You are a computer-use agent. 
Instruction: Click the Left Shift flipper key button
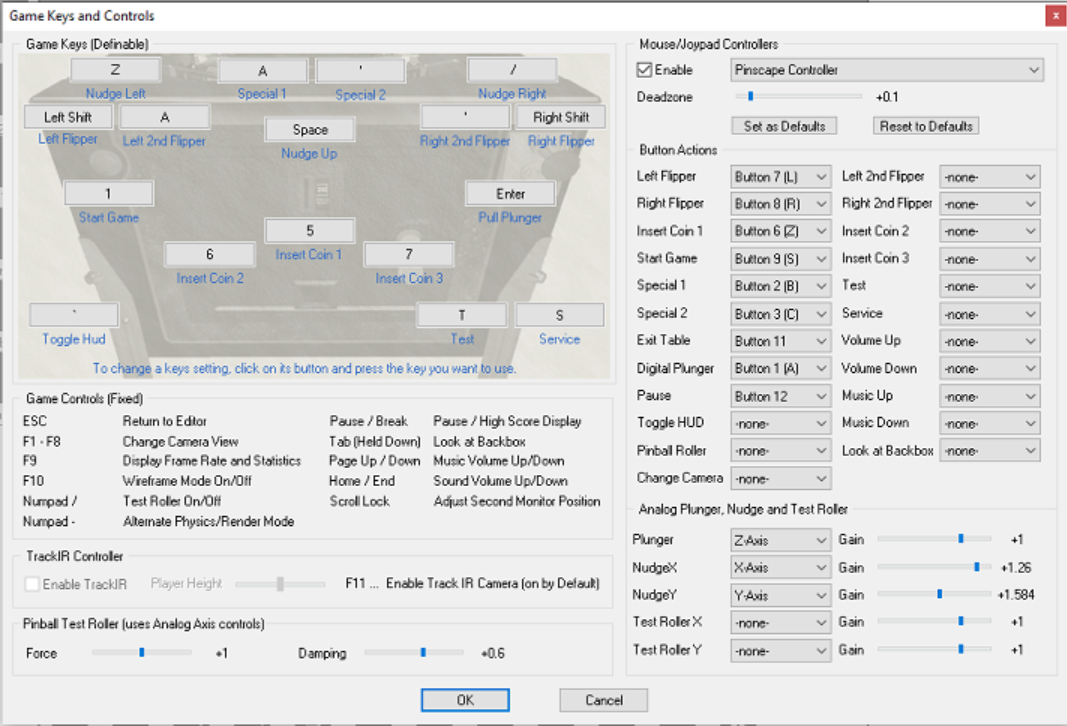pos(68,117)
